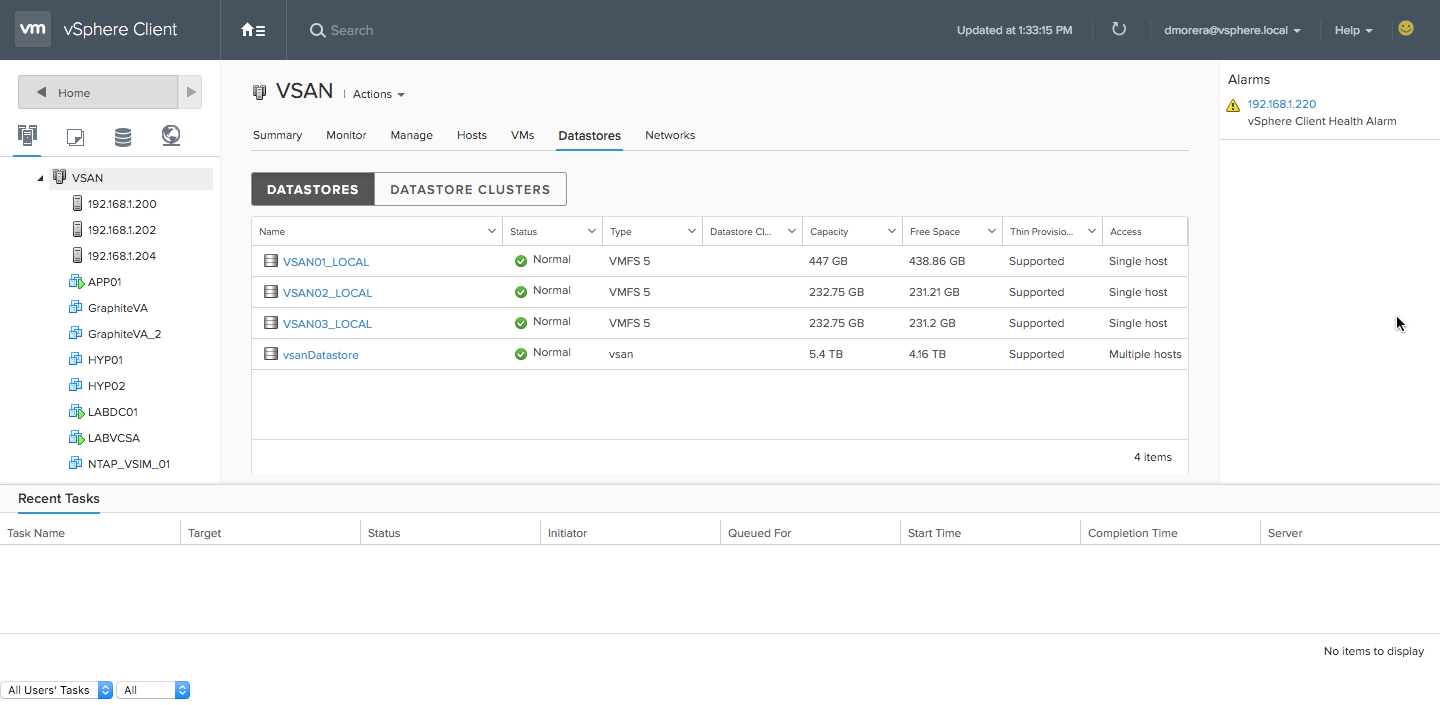Open the Hosts and Clusters inventory icon
The width and height of the screenshot is (1440, 705).
[27, 136]
